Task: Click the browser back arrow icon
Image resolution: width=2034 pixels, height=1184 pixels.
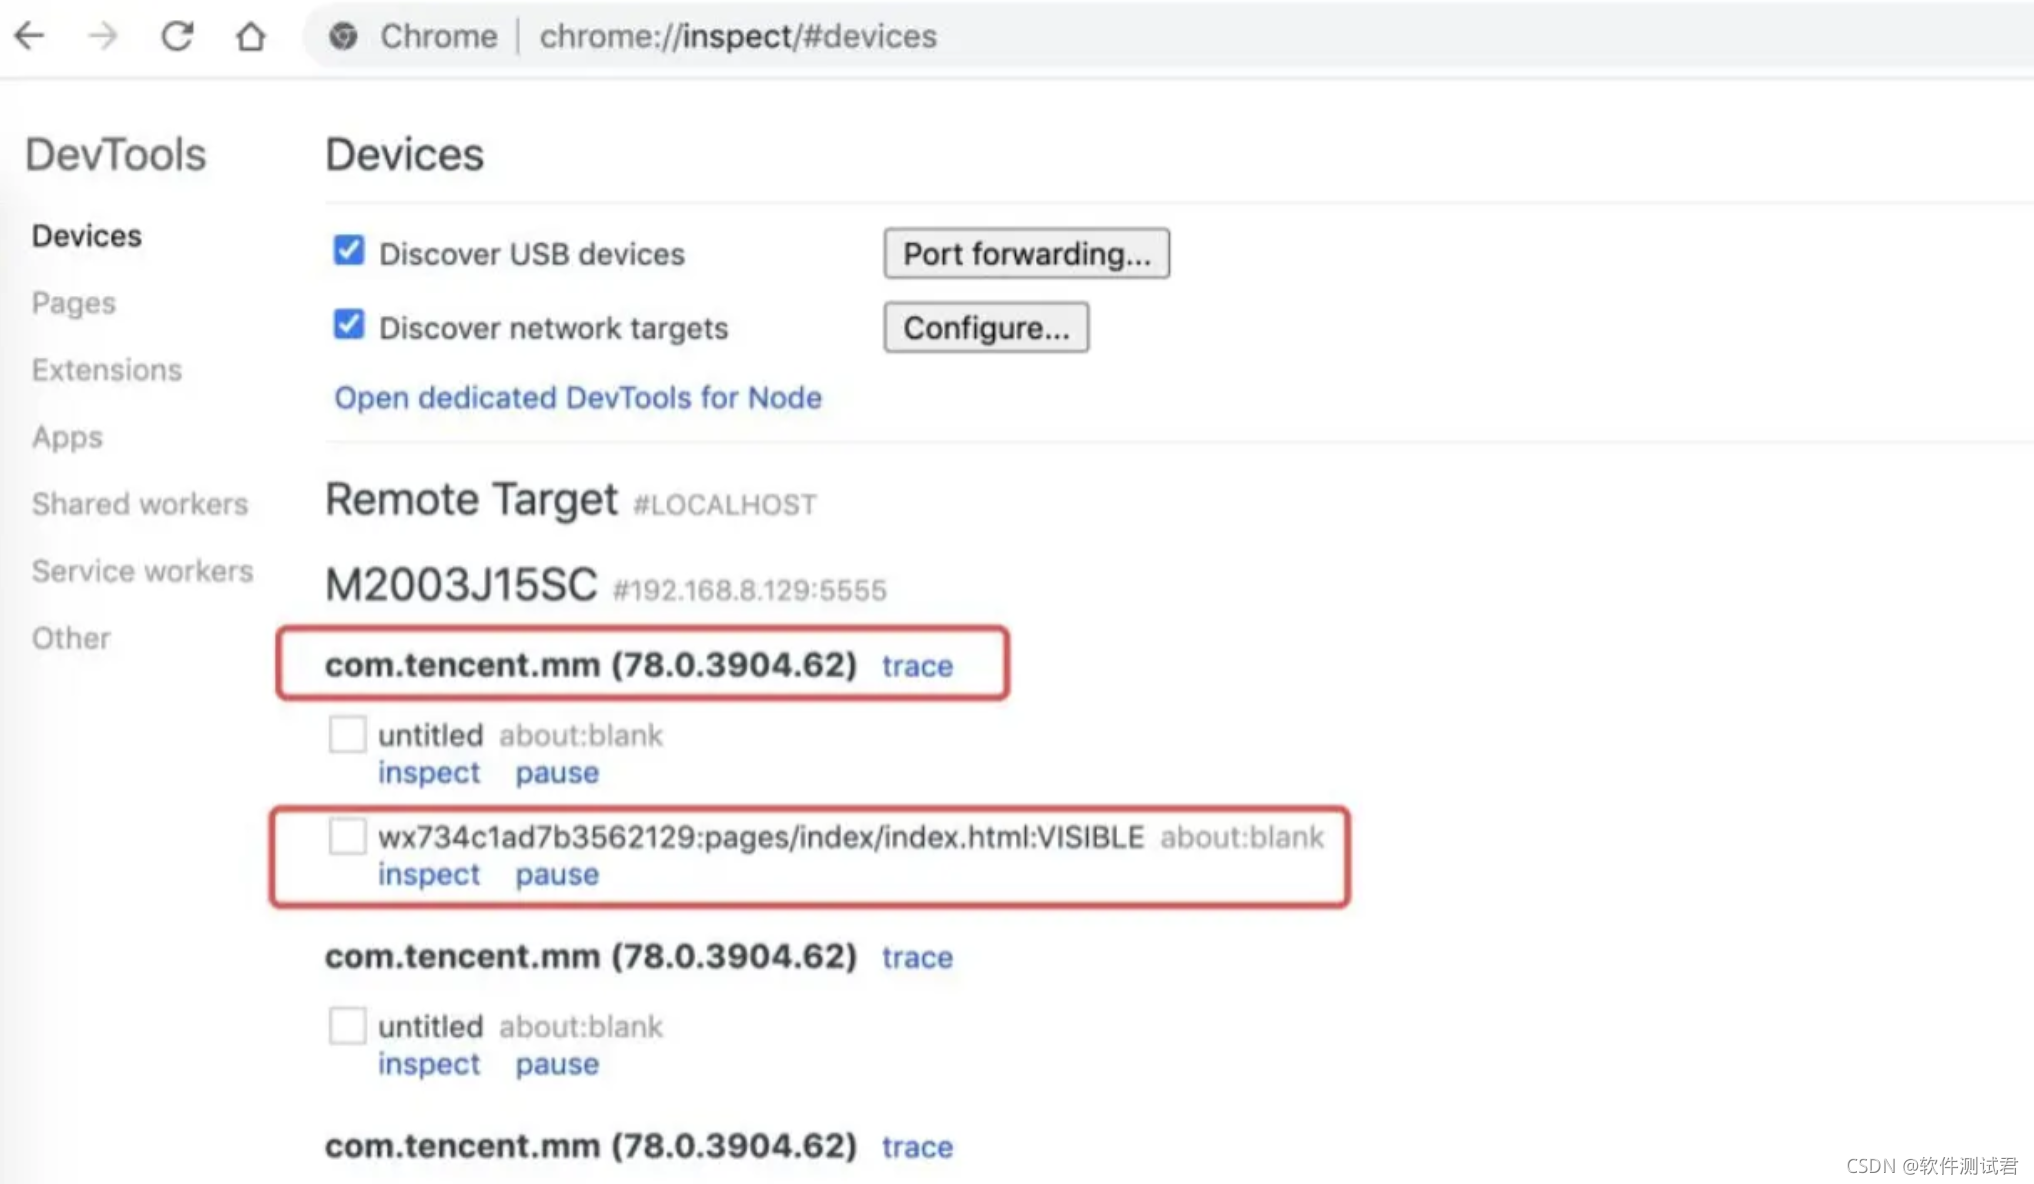Action: tap(30, 36)
